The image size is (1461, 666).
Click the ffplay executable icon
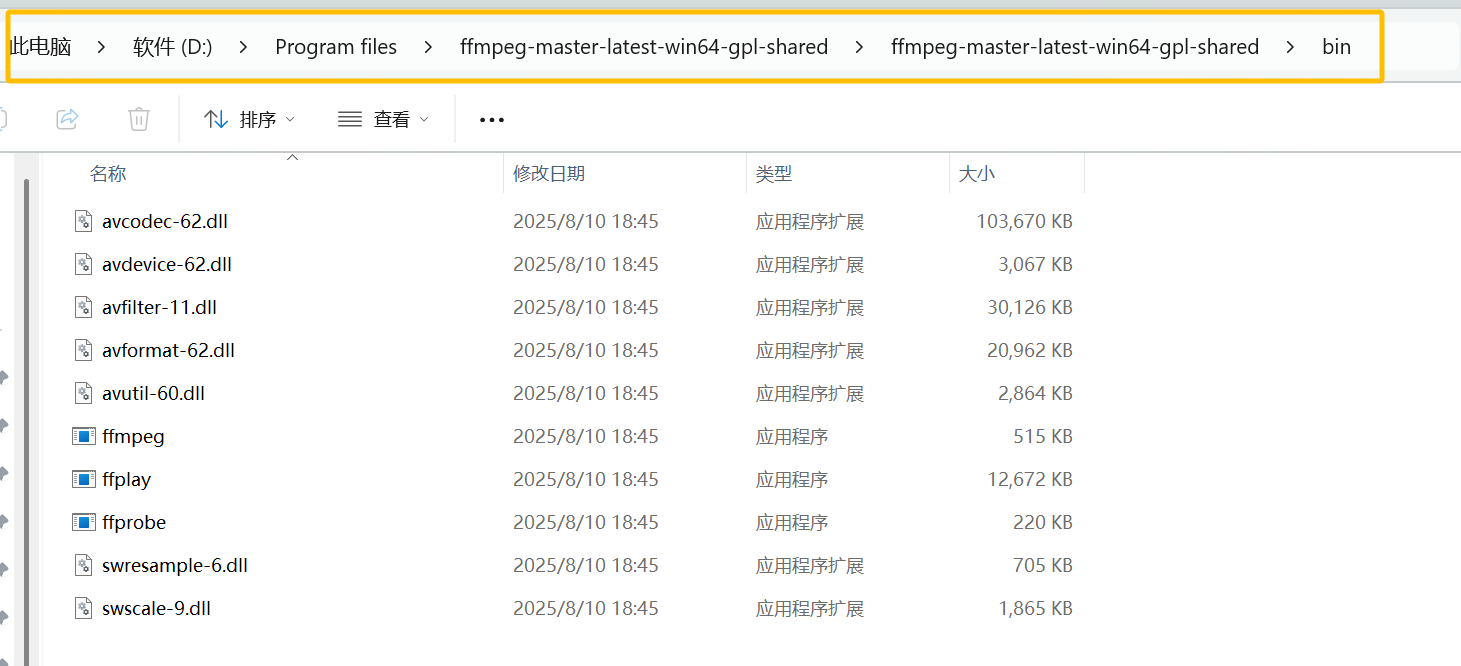84,479
